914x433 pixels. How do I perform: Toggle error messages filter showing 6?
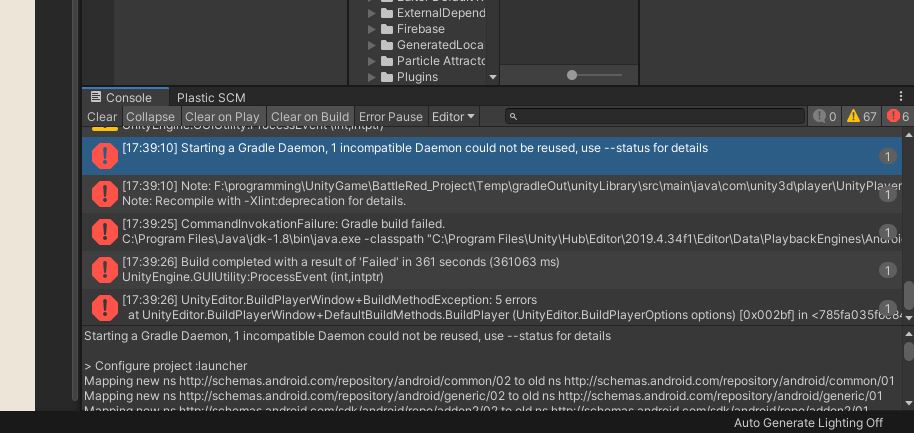[898, 117]
